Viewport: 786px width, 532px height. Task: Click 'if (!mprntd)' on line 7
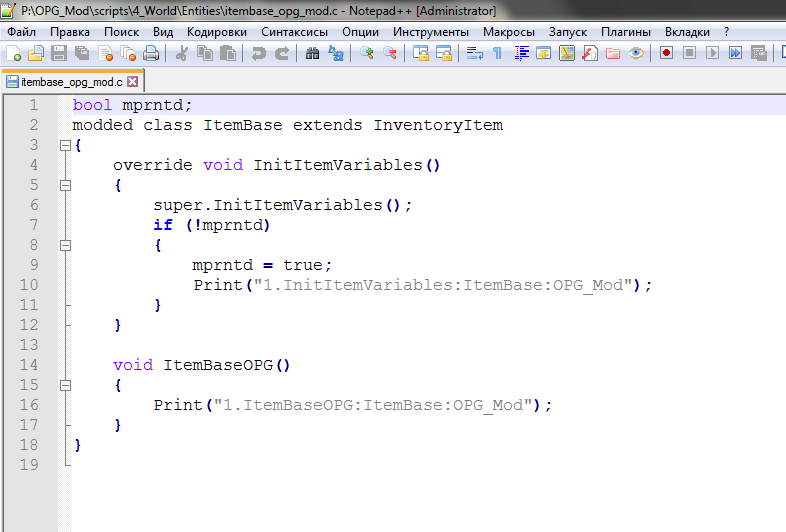(x=212, y=225)
